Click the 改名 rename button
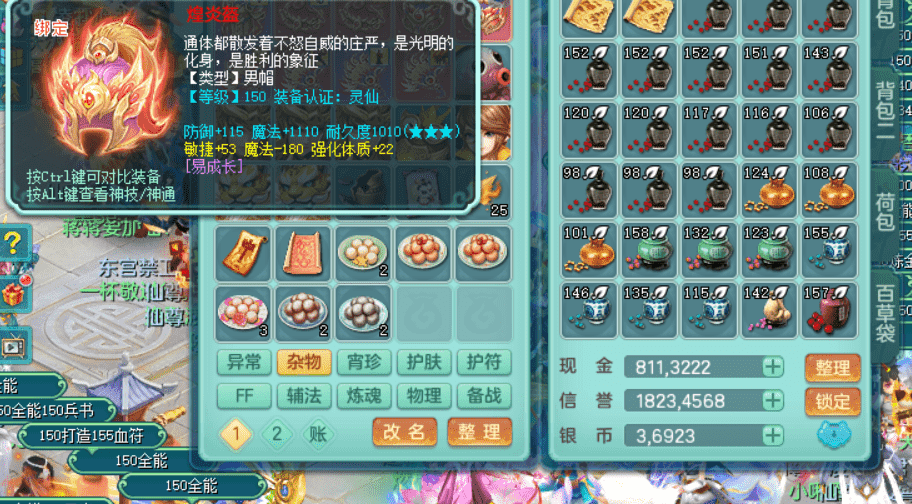This screenshot has height=504, width=912. (x=404, y=432)
